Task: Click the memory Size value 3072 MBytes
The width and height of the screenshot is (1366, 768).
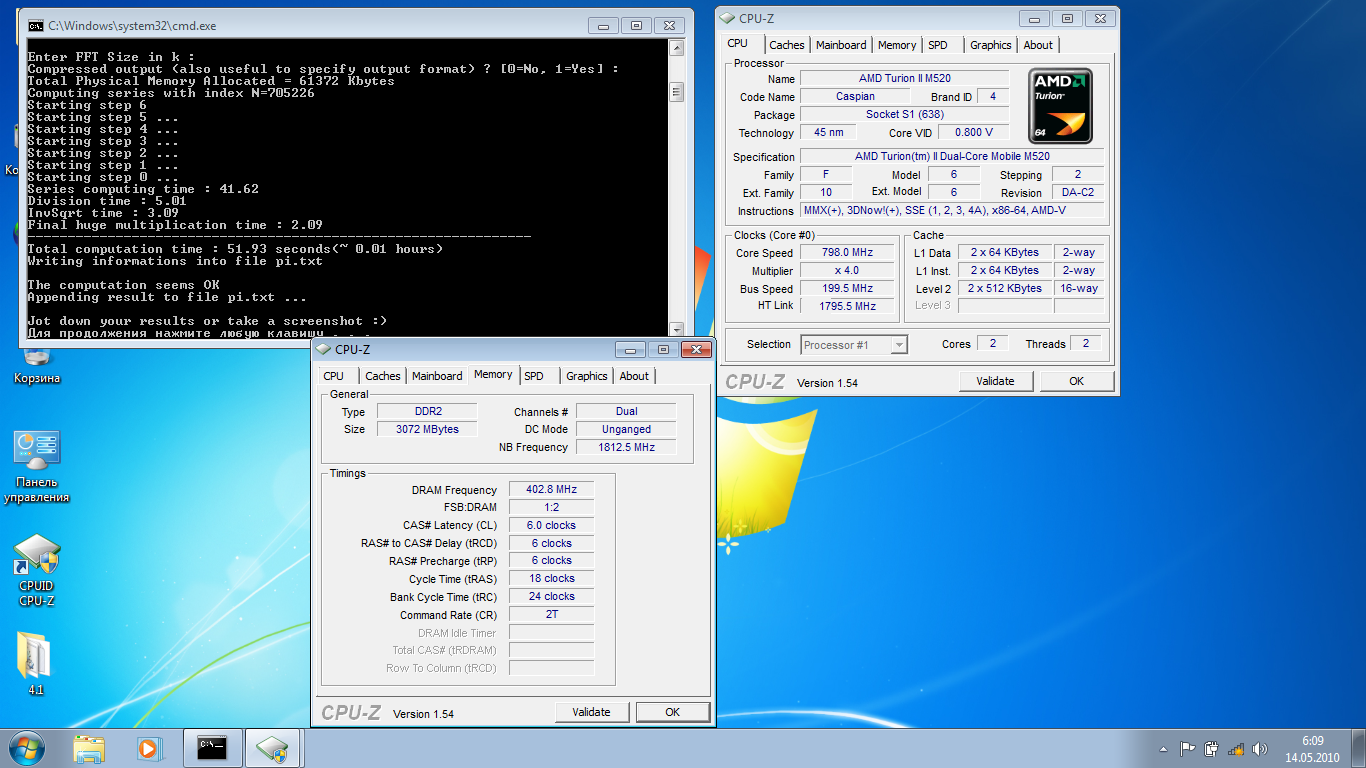Action: click(428, 429)
